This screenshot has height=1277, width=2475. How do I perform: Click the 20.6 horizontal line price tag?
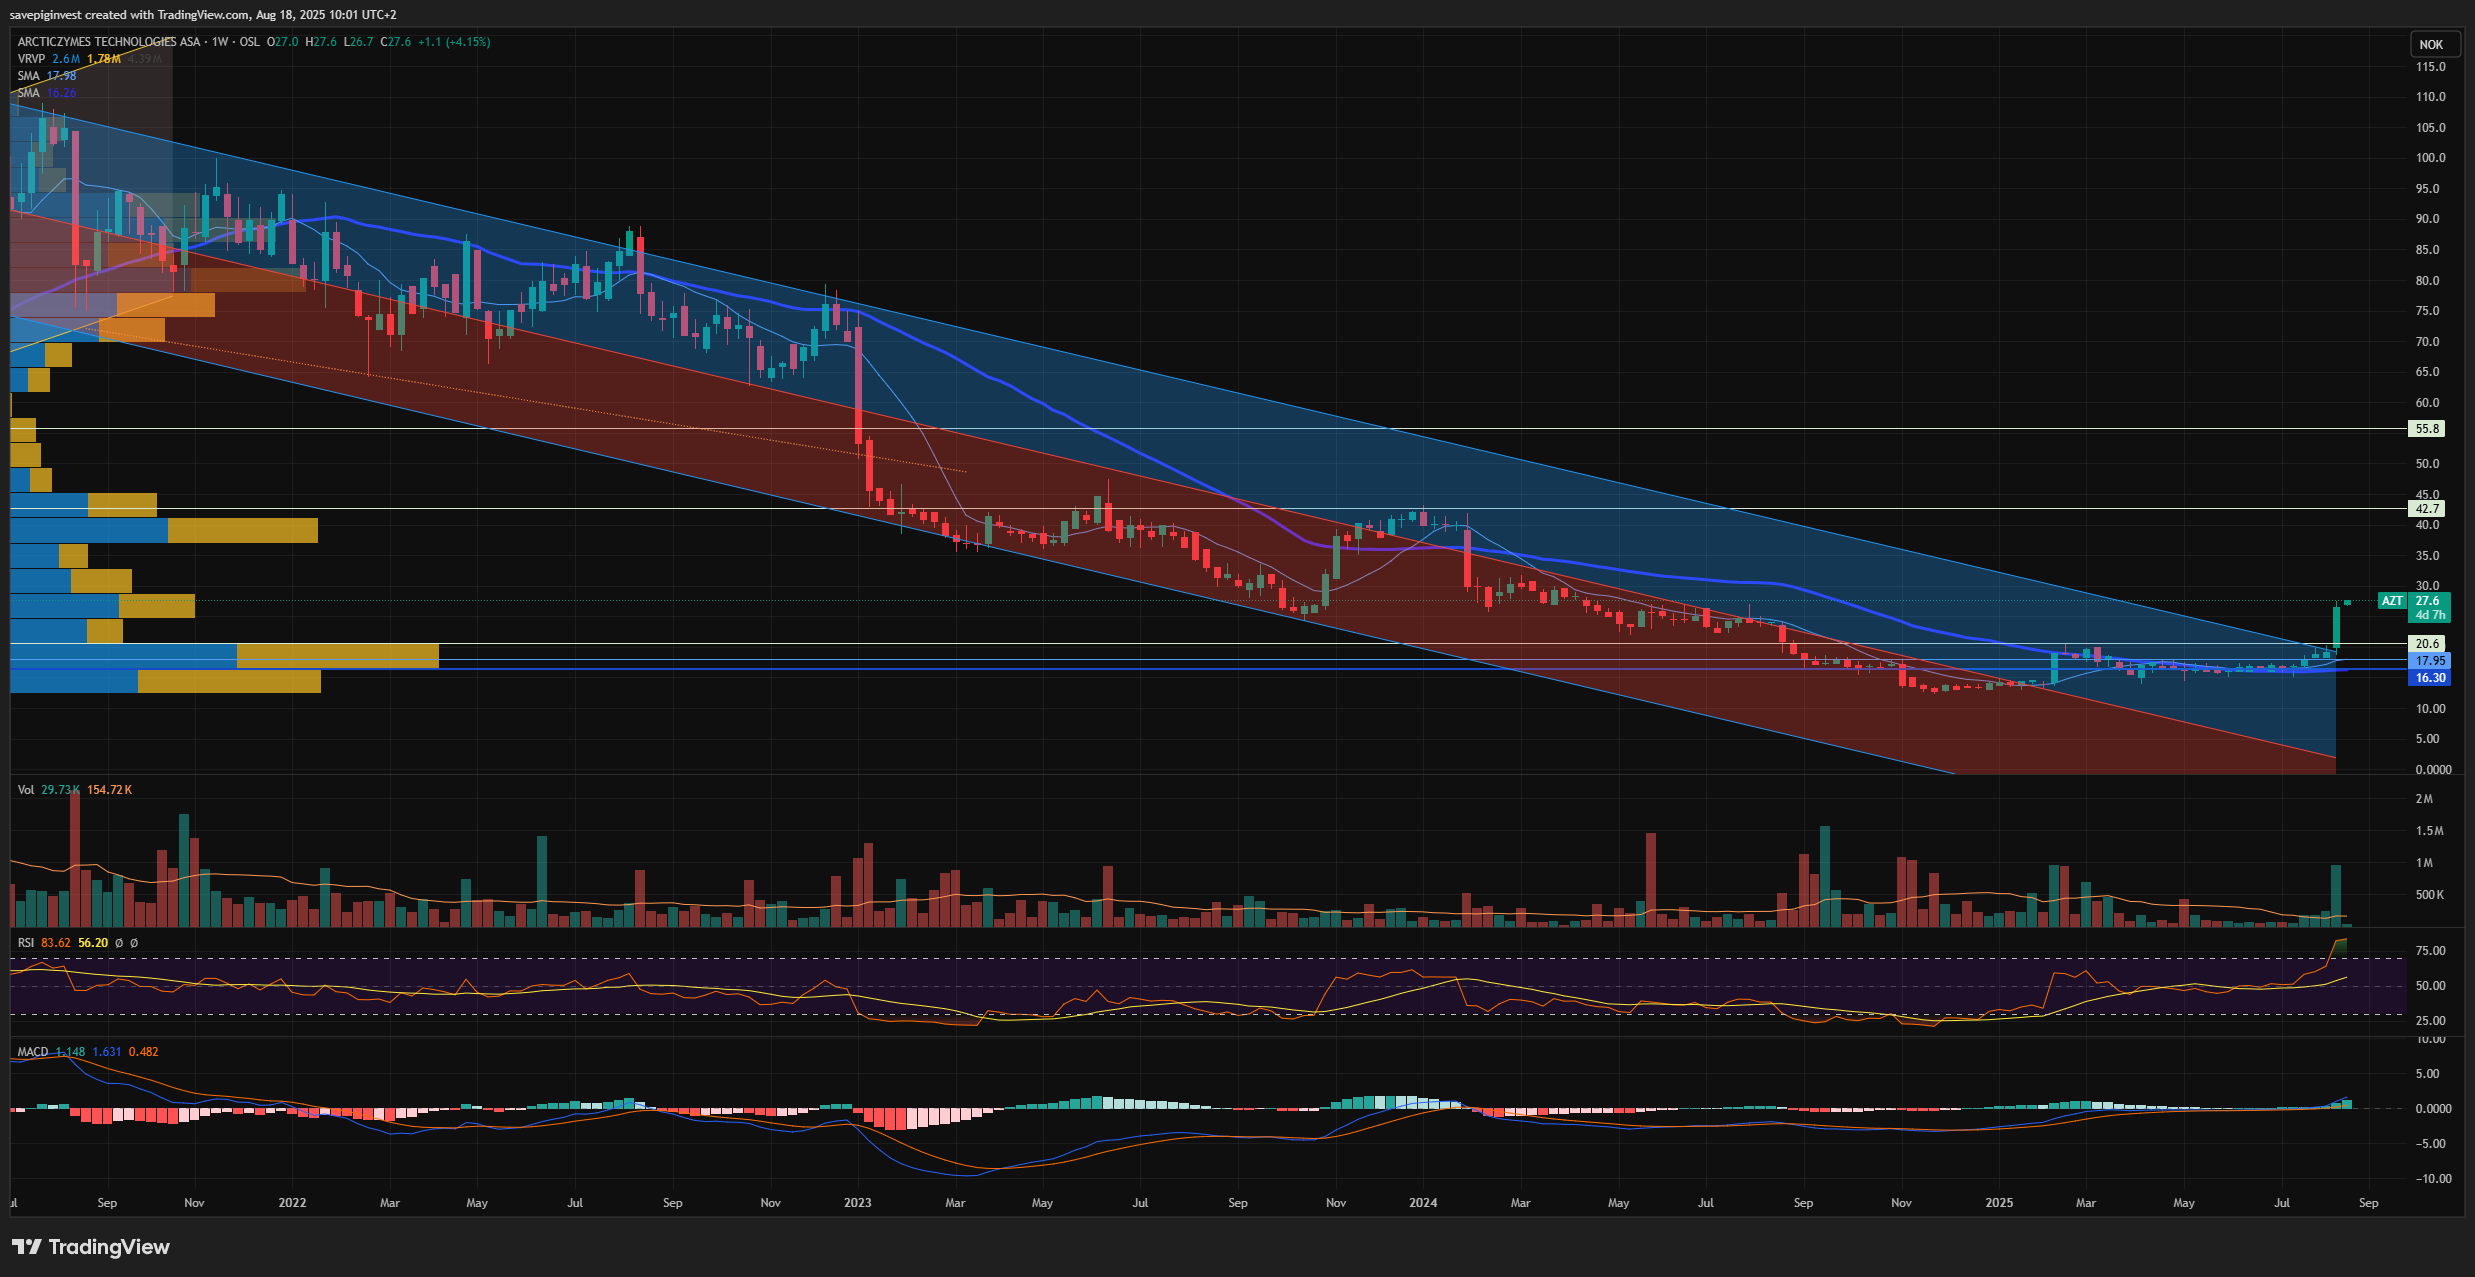tap(2427, 644)
